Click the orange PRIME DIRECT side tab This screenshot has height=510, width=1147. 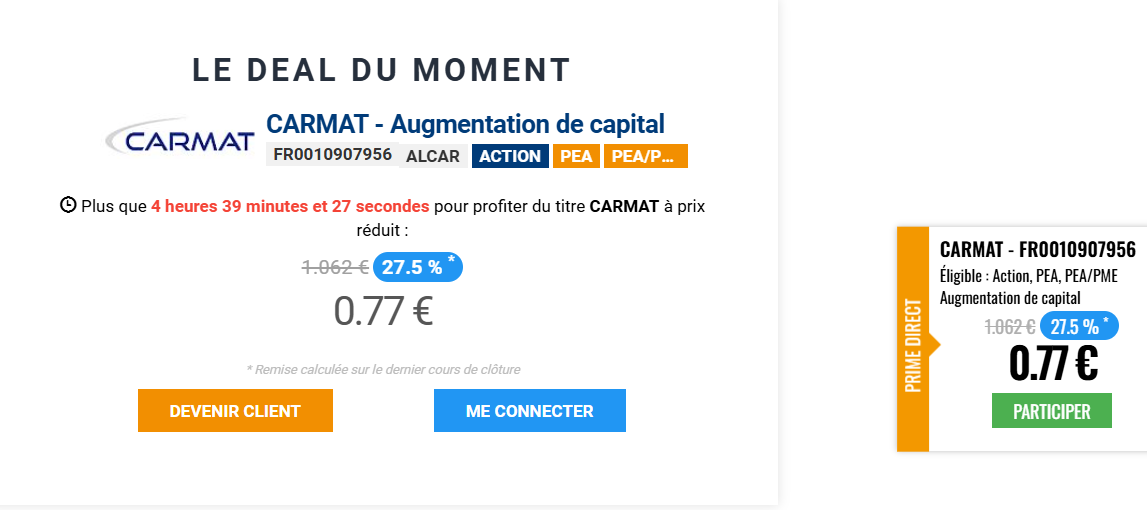(x=913, y=339)
